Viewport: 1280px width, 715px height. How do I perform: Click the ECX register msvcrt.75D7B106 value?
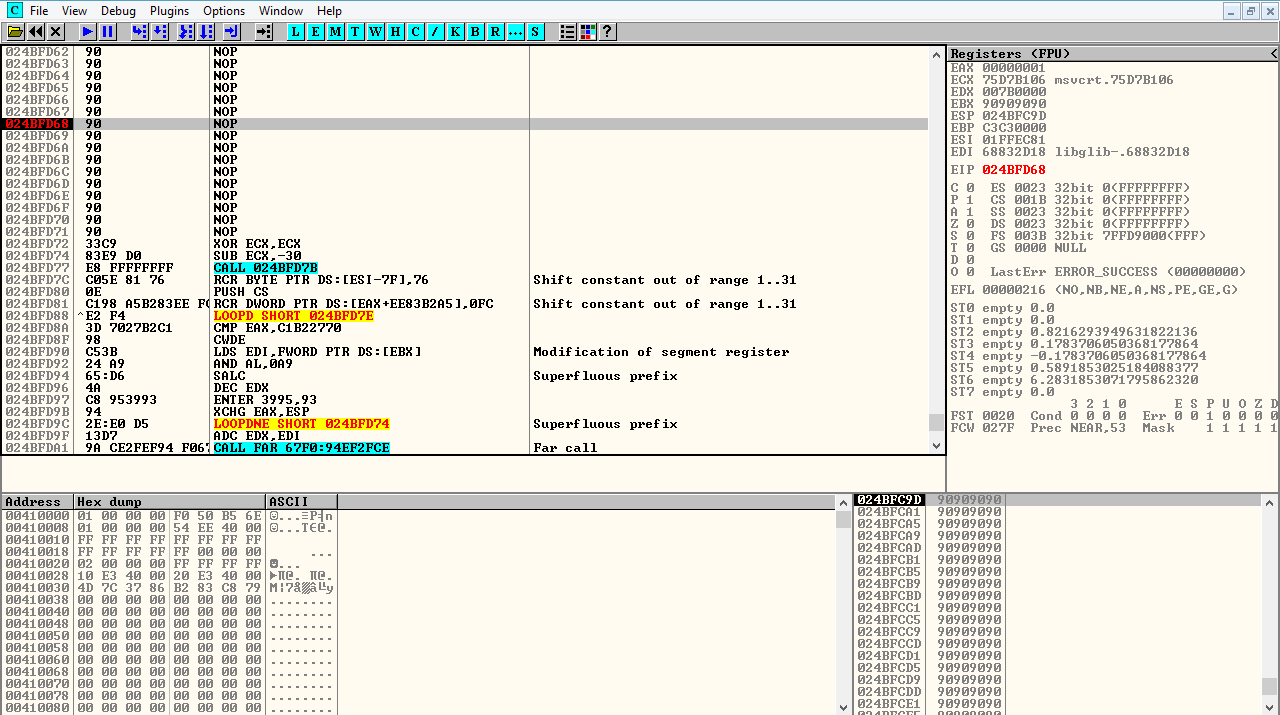[1114, 80]
